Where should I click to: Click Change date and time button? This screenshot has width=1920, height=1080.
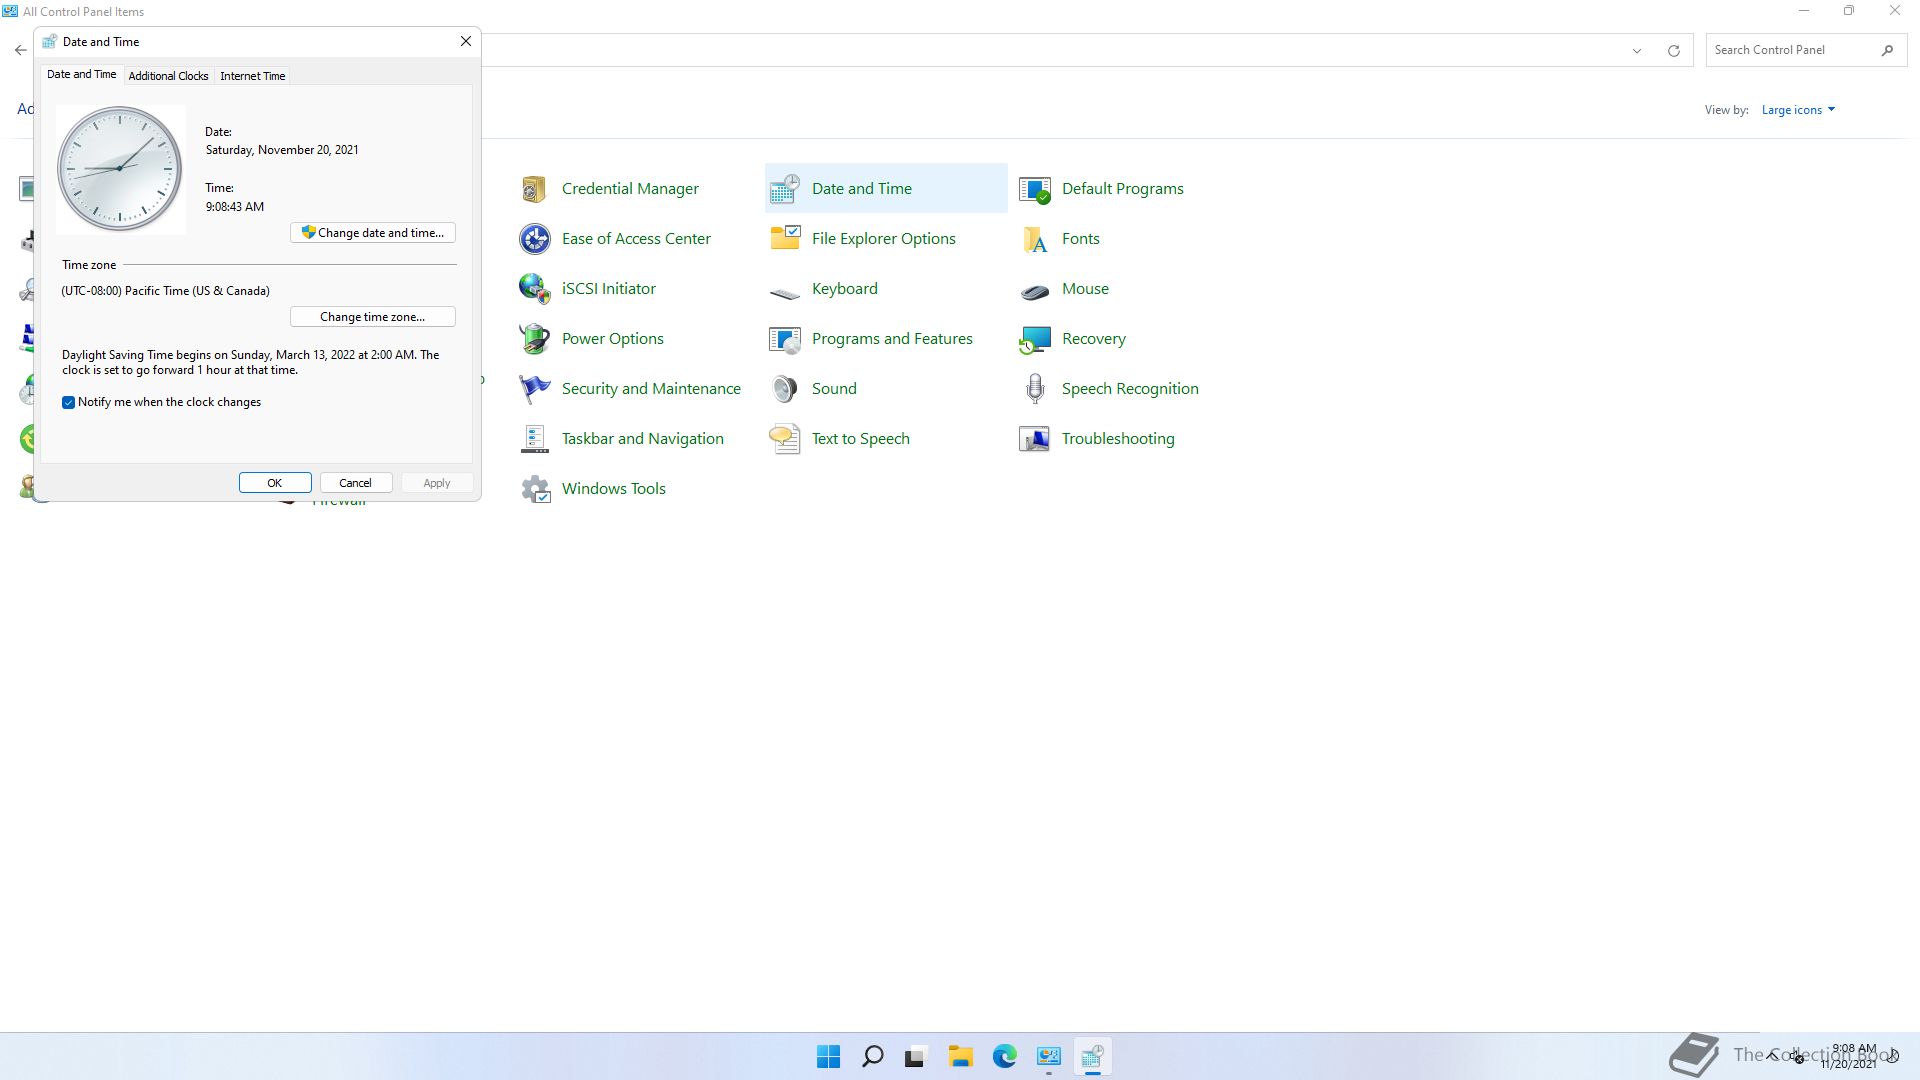point(373,232)
